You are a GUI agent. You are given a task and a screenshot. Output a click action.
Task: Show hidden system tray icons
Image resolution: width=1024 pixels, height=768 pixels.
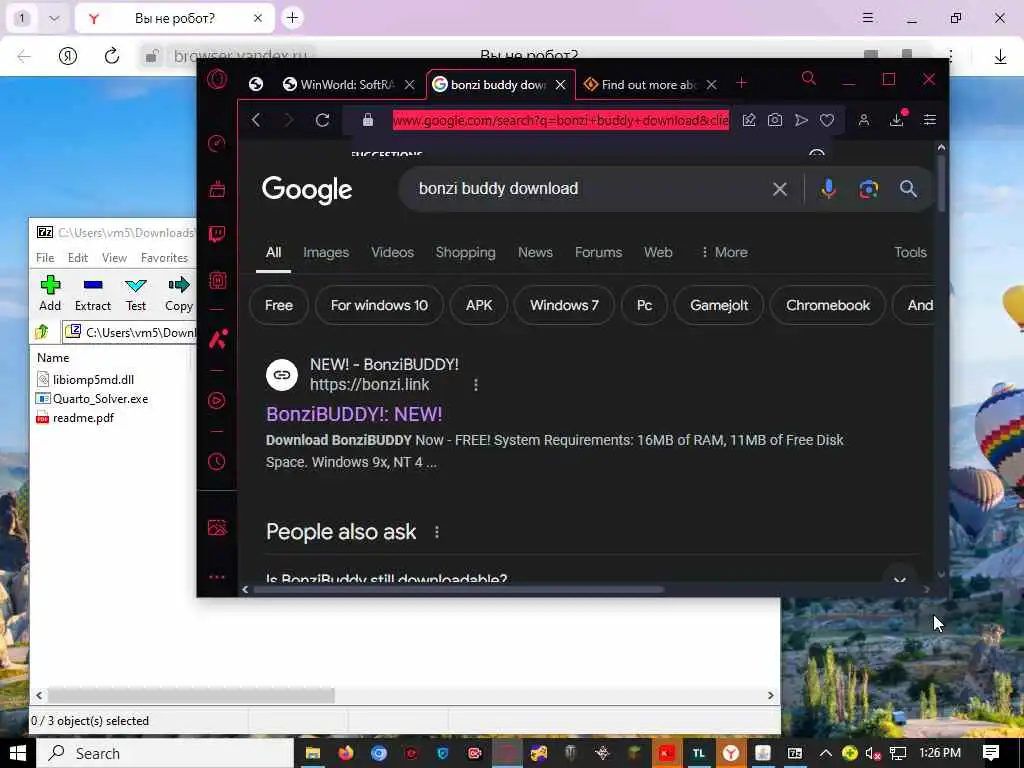(825, 753)
